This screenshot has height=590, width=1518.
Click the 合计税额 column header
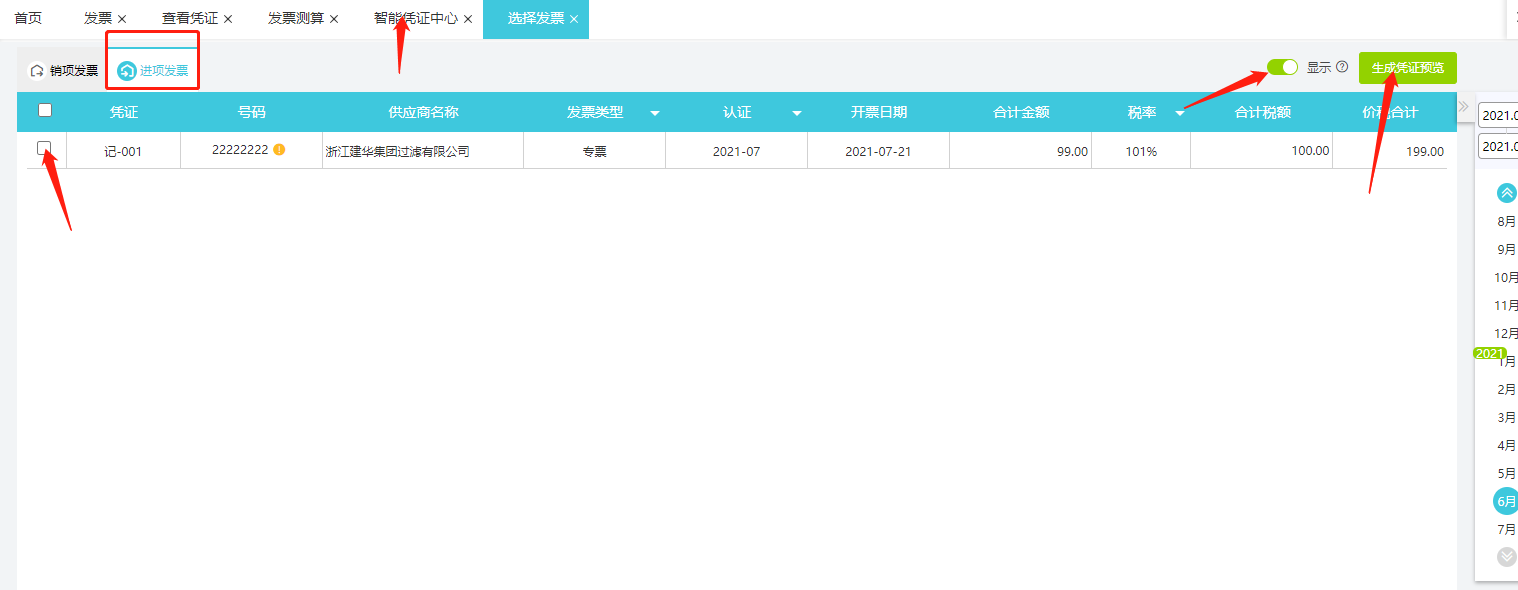tap(1262, 112)
